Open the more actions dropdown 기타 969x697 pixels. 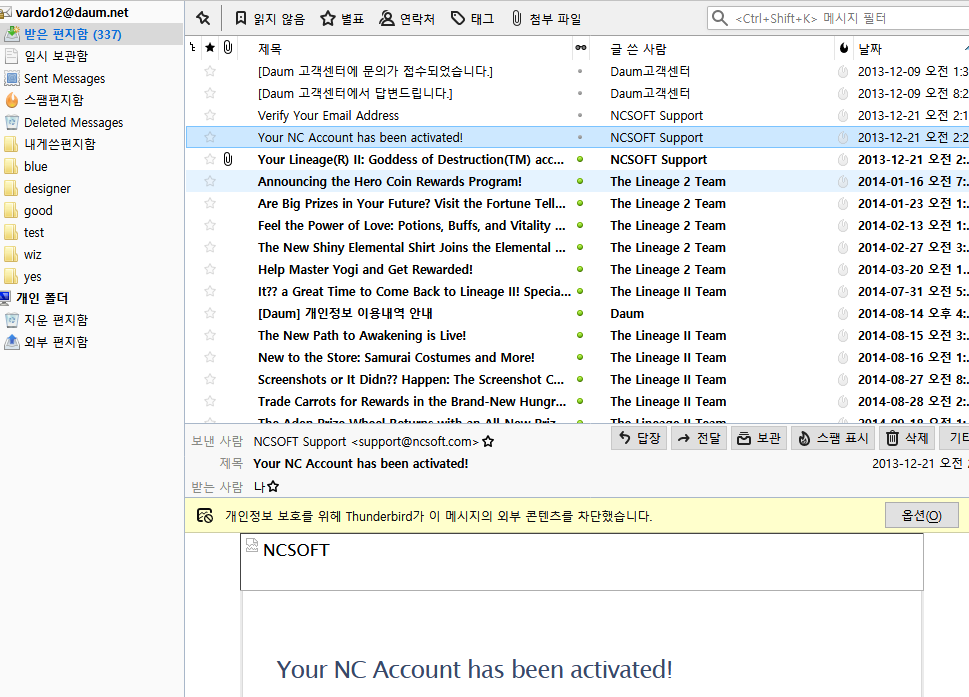click(x=955, y=438)
